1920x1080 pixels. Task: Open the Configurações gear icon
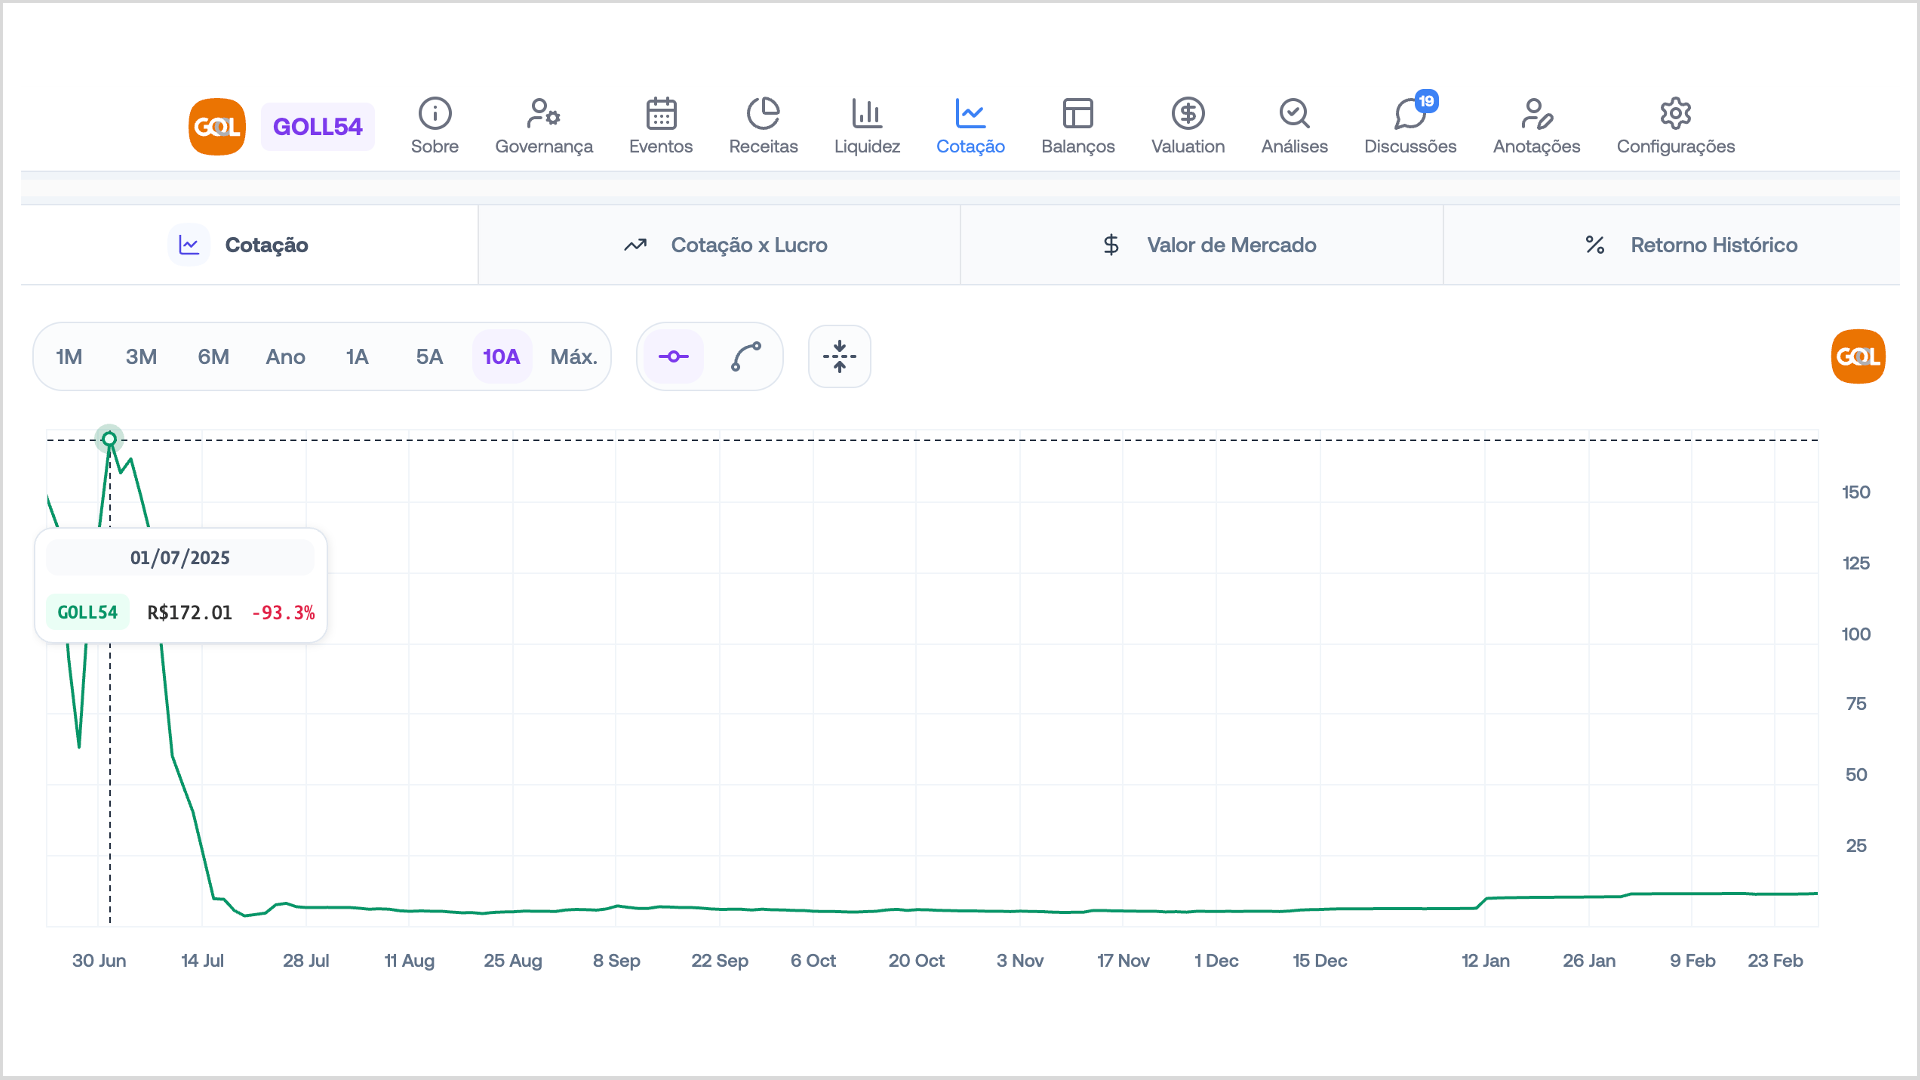1675,114
